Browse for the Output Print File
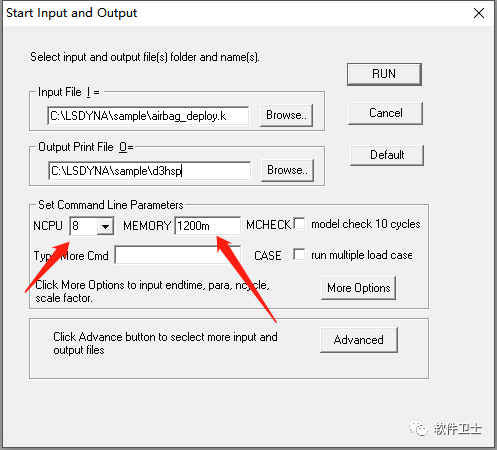Viewport: 497px width, 450px height. point(287,170)
